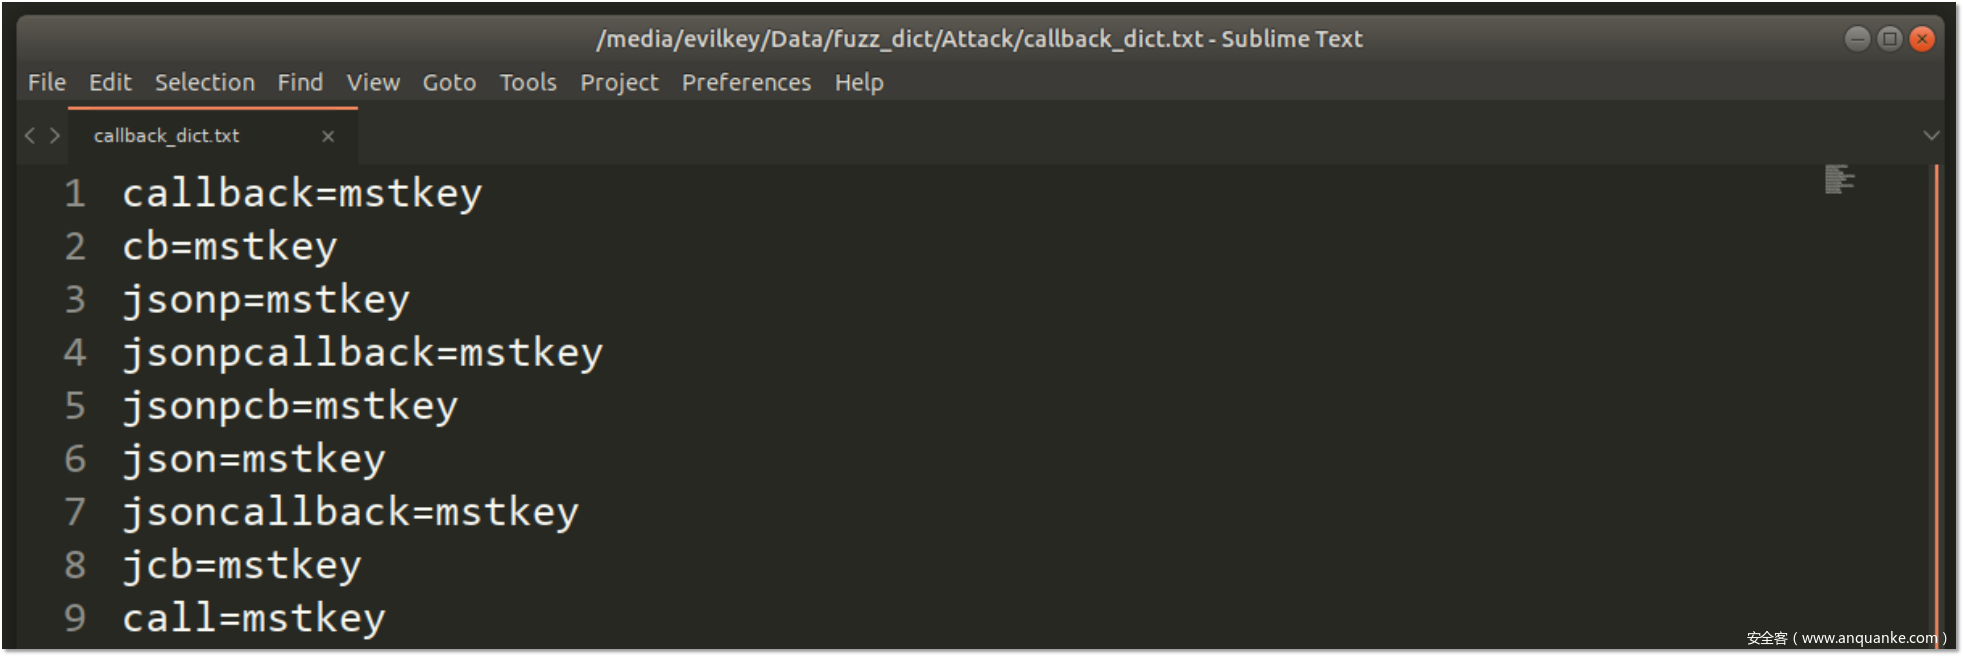Viewport: 1963px width, 657px height.
Task: Open the View menu
Action: (x=373, y=83)
